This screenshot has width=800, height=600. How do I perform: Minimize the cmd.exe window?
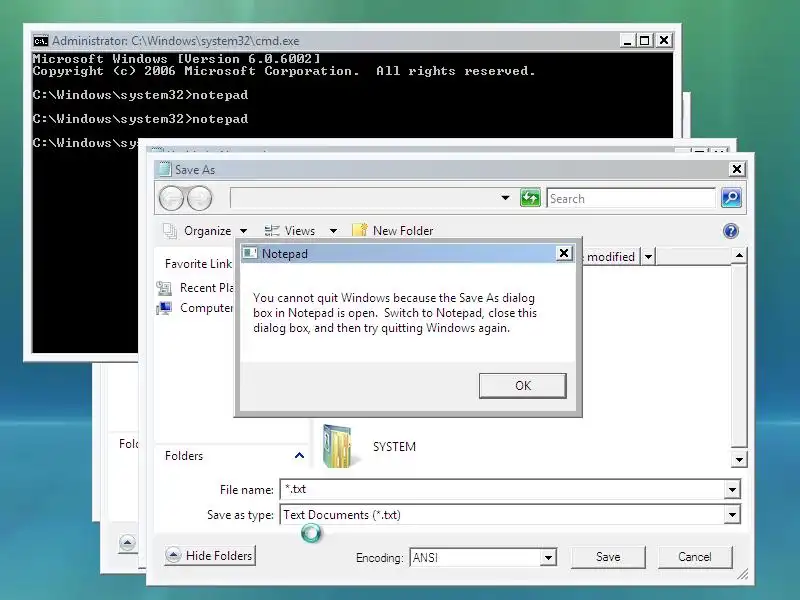click(627, 40)
